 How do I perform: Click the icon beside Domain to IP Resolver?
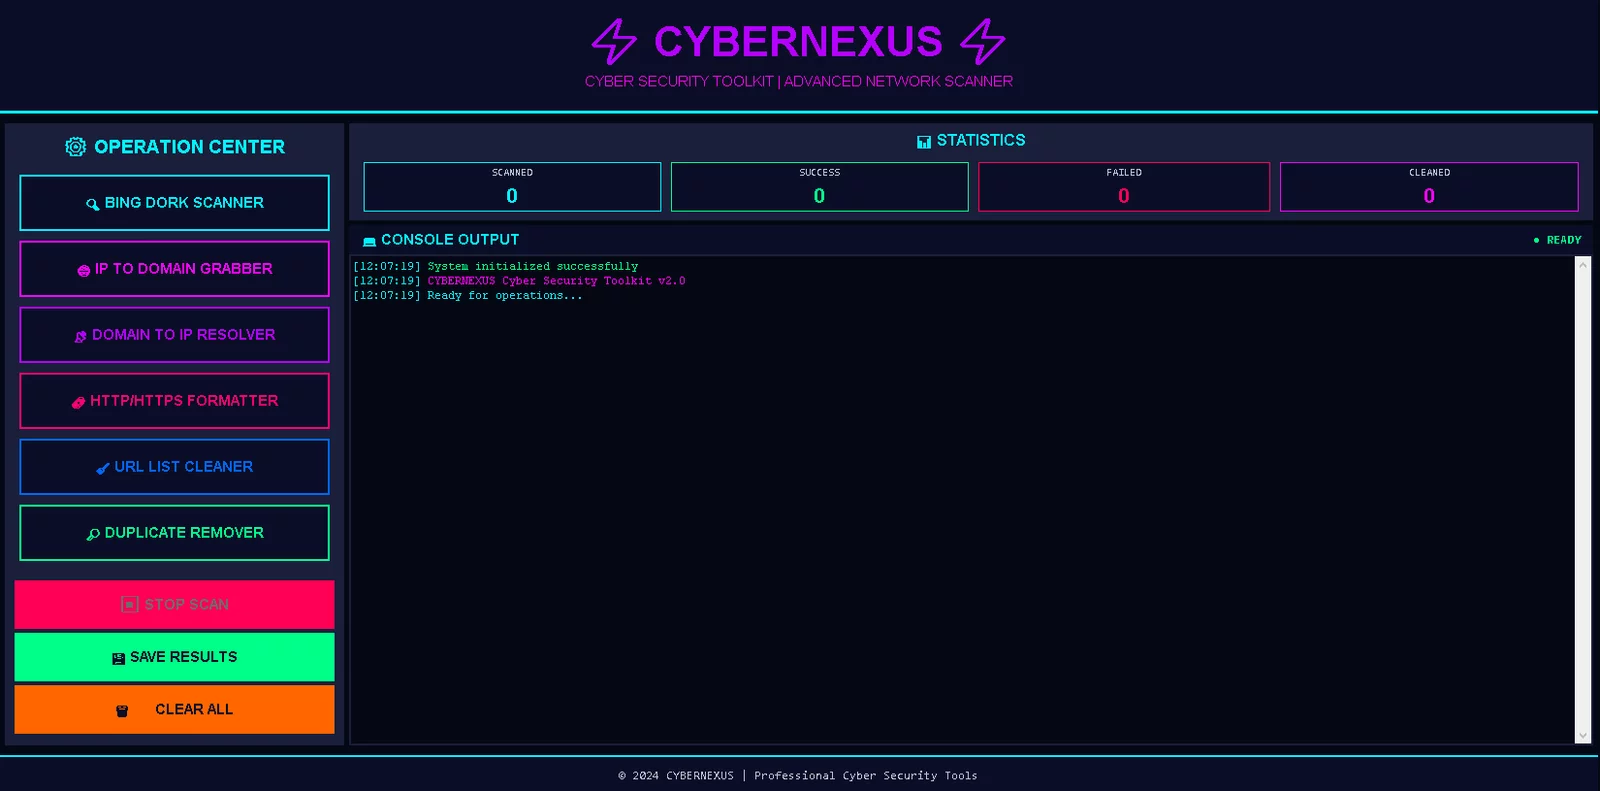pos(81,336)
